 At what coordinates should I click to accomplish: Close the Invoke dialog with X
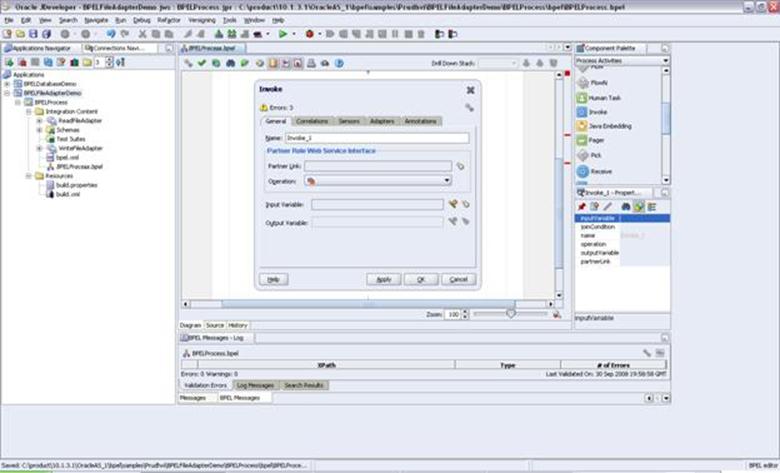[470, 90]
